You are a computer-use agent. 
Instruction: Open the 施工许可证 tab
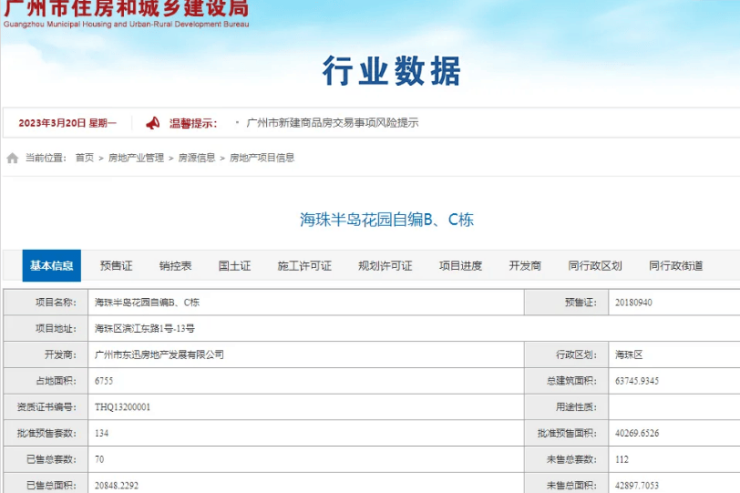pos(304,266)
